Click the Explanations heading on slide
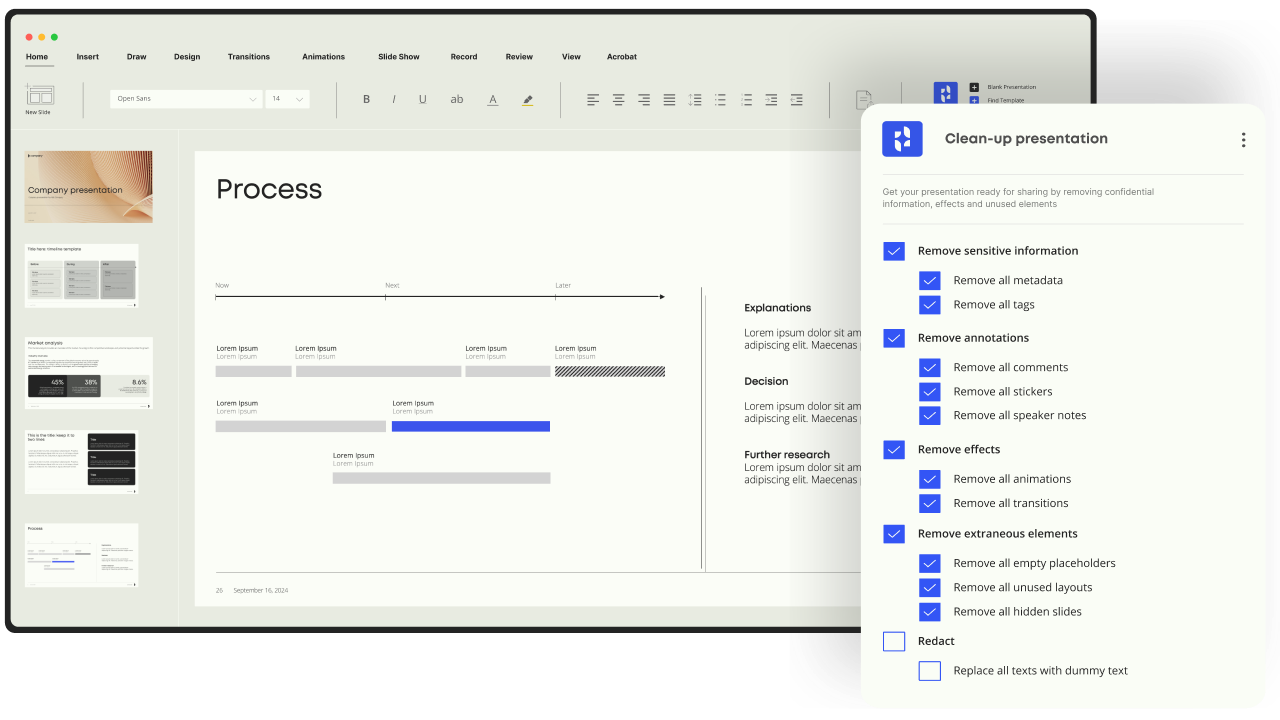Viewport: 1280px width, 720px height. click(778, 308)
